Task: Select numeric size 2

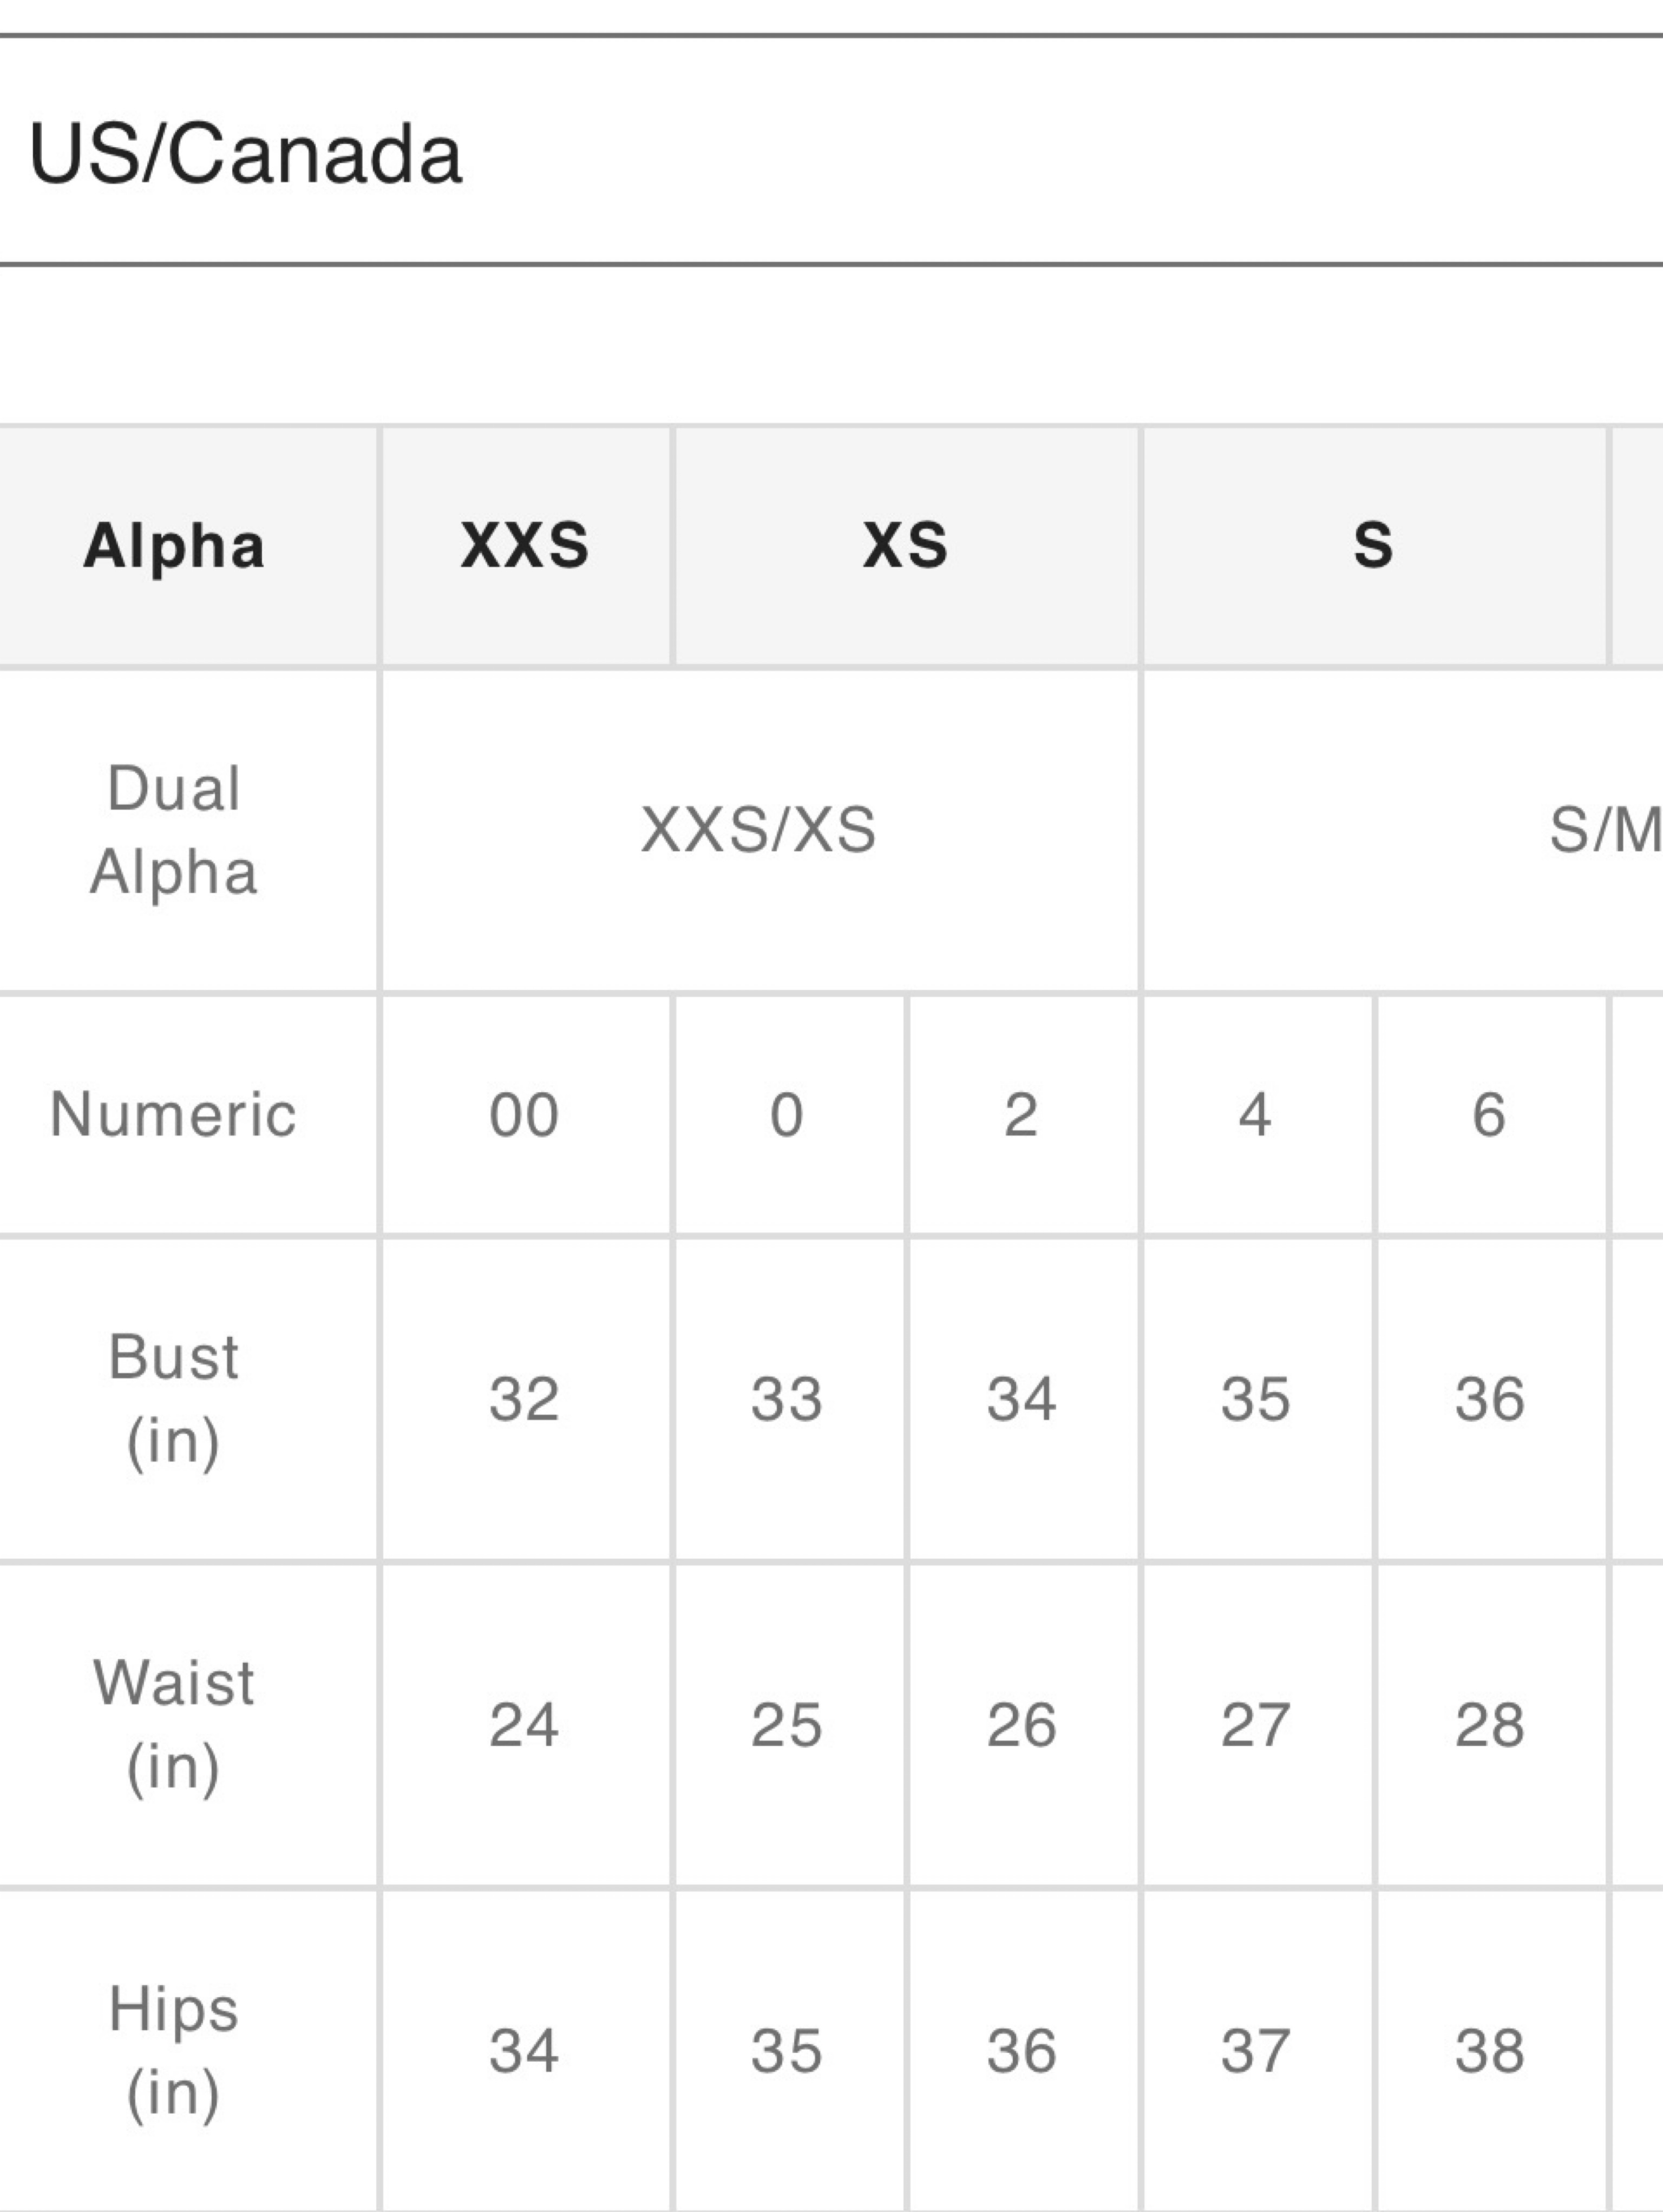Action: point(1022,1115)
